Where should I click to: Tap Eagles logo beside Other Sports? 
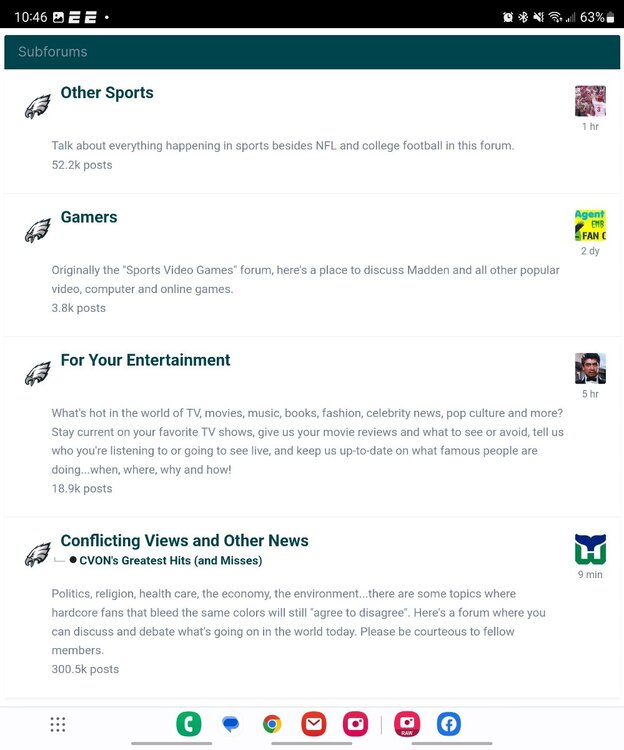[x=38, y=106]
